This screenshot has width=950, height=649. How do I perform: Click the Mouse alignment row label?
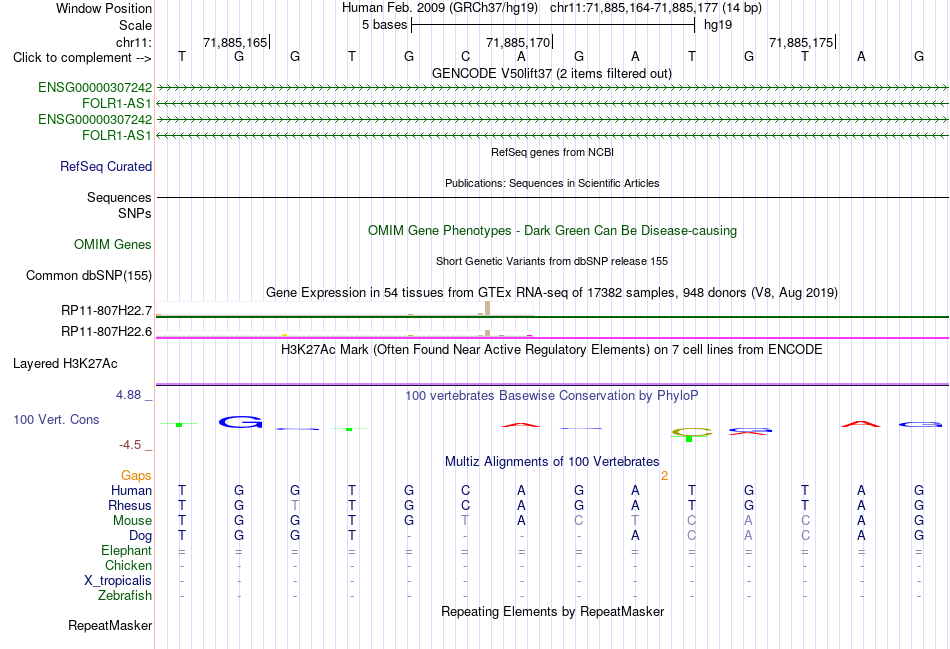click(x=132, y=521)
